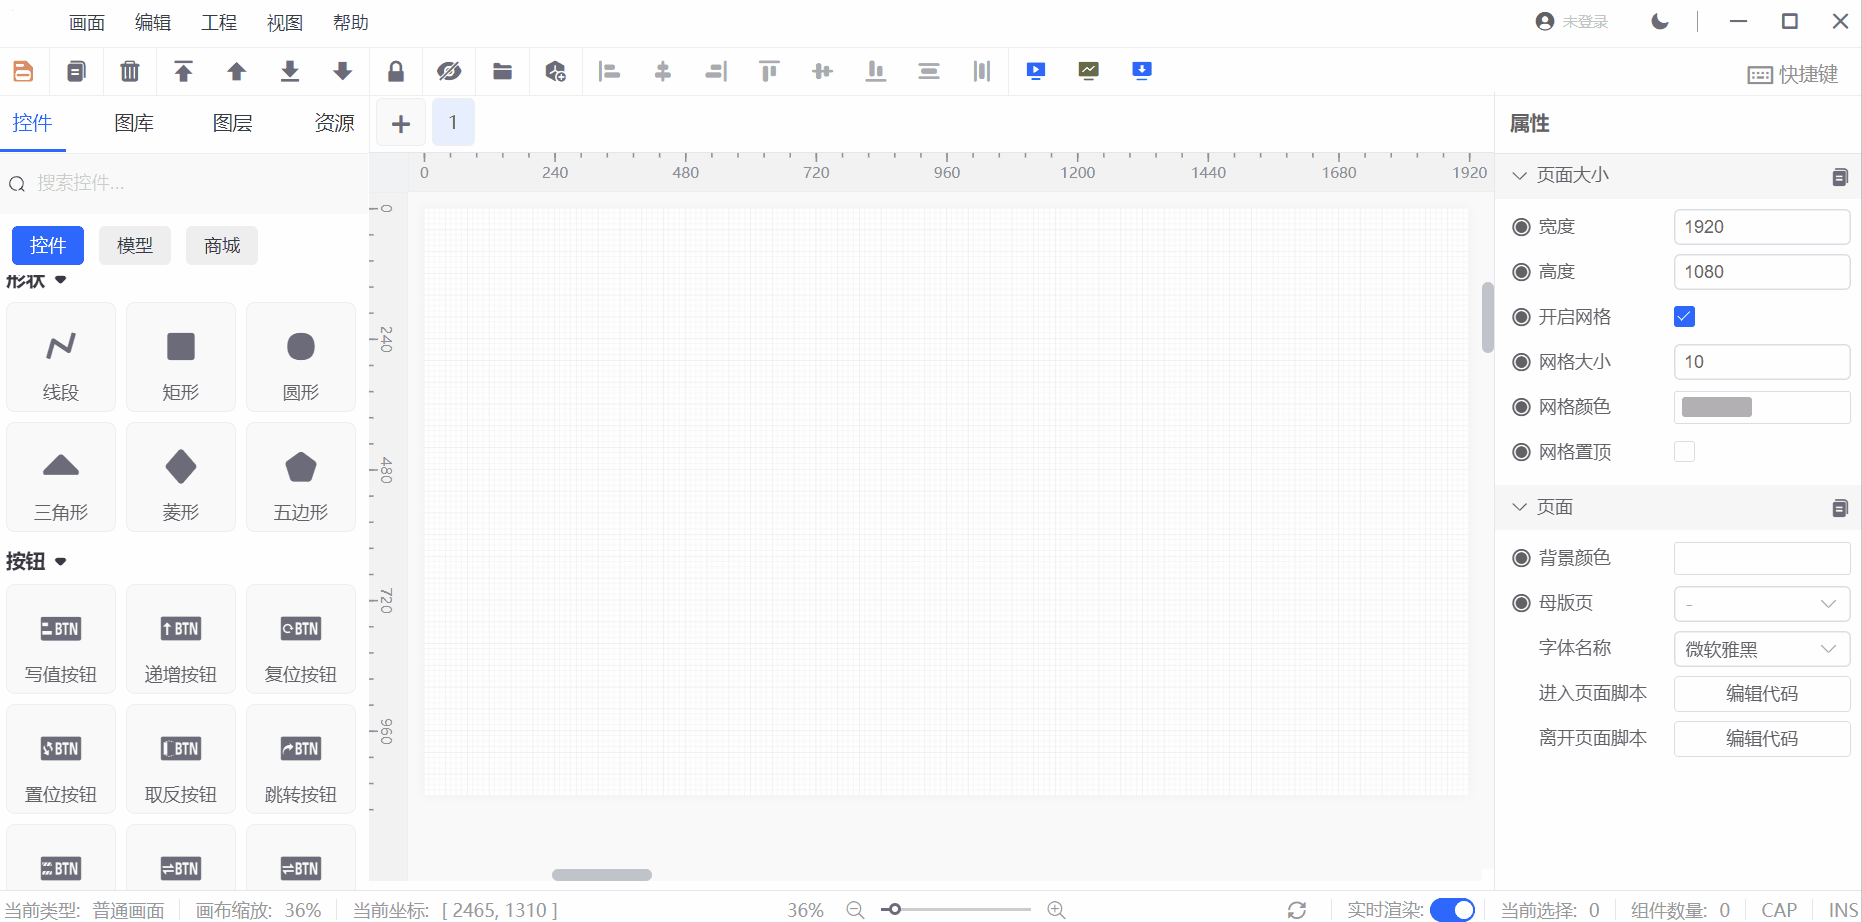Click the open folder toolbar icon

point(502,71)
